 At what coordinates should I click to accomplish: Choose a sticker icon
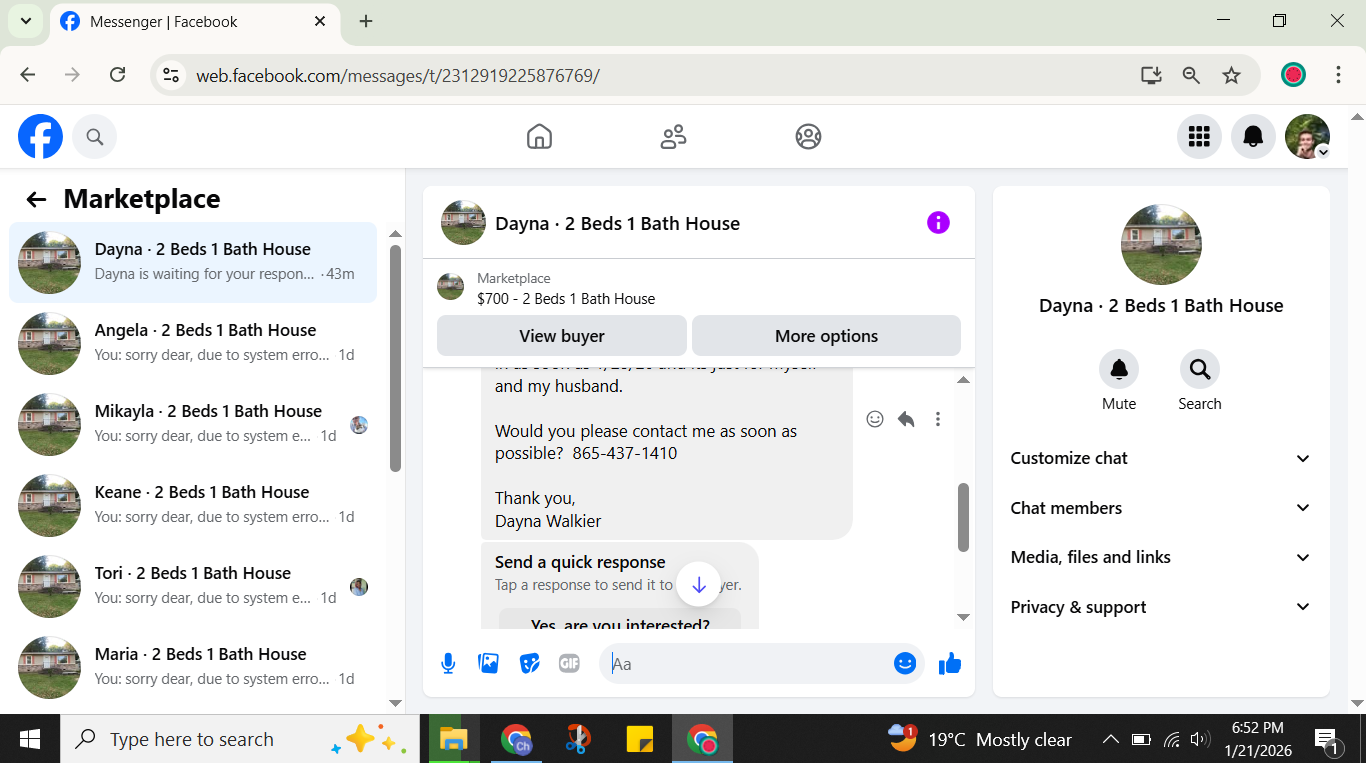(x=530, y=663)
